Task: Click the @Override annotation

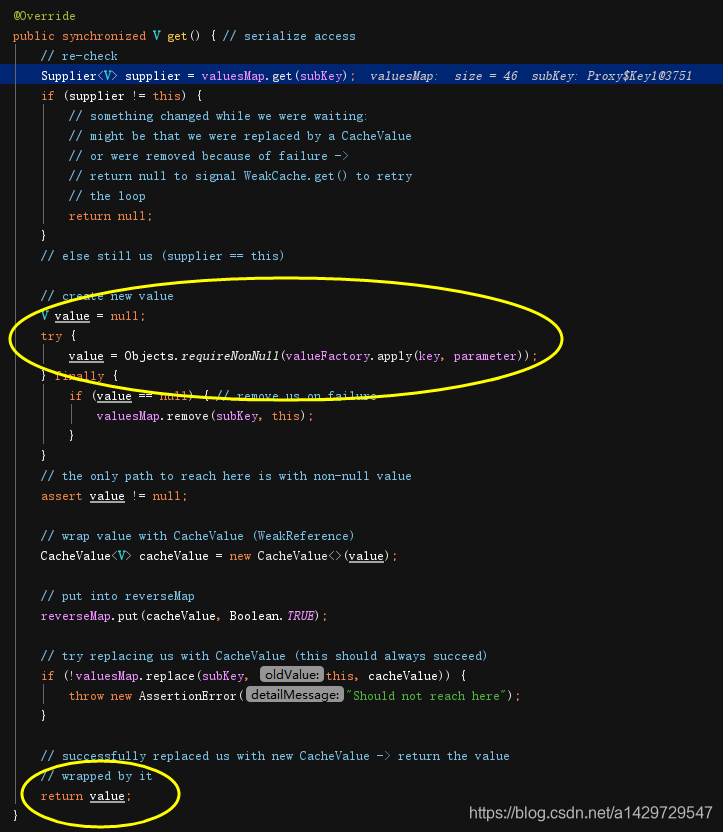Action: [45, 16]
